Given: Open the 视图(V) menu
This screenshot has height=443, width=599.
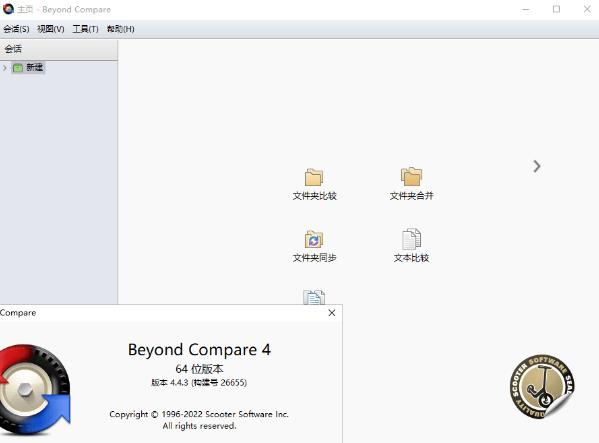Looking at the screenshot, I should [50, 29].
